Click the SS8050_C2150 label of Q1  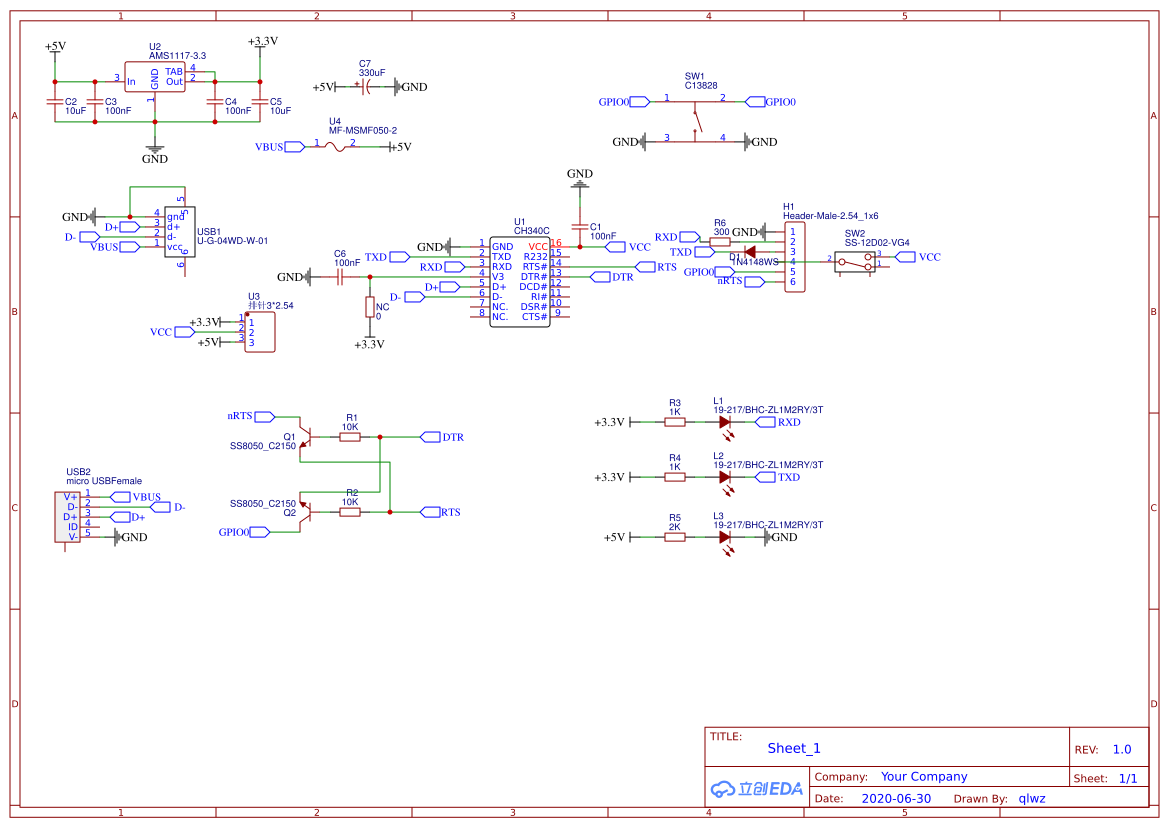point(262,446)
